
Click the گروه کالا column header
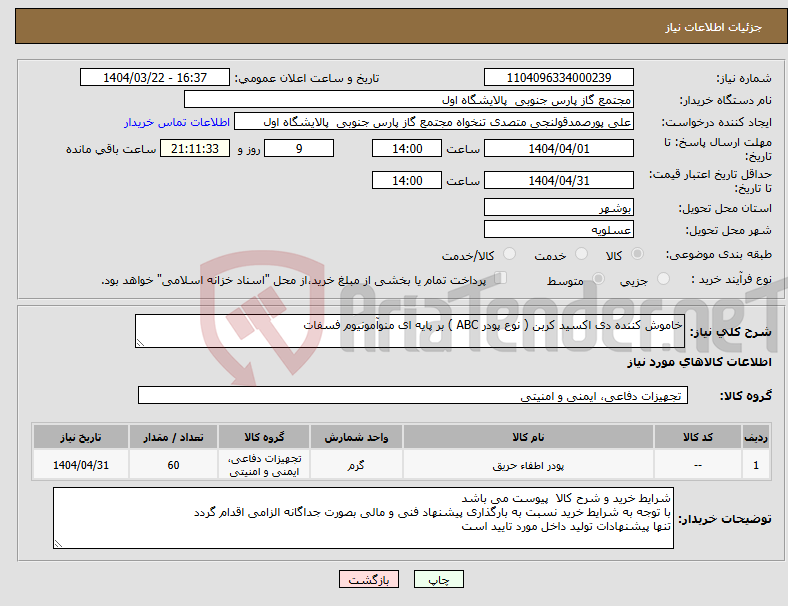tap(264, 437)
